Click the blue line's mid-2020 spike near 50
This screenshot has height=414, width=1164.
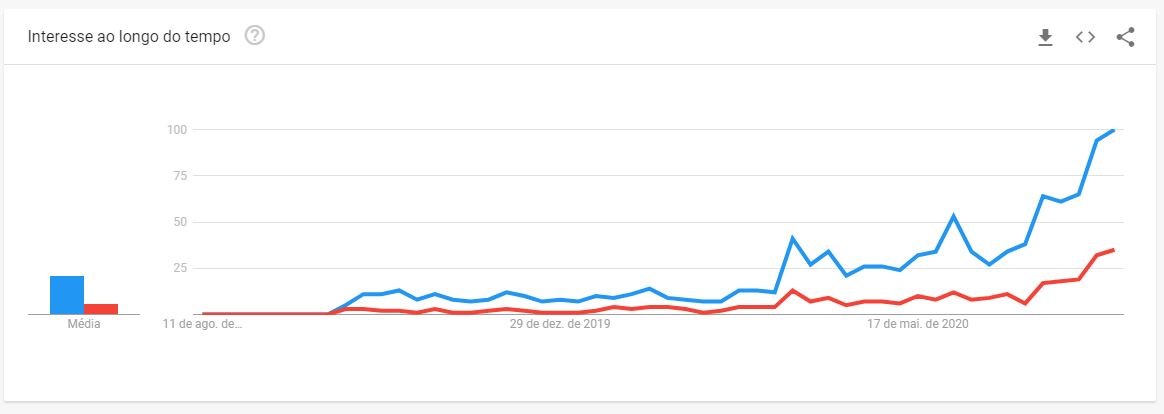tap(953, 216)
